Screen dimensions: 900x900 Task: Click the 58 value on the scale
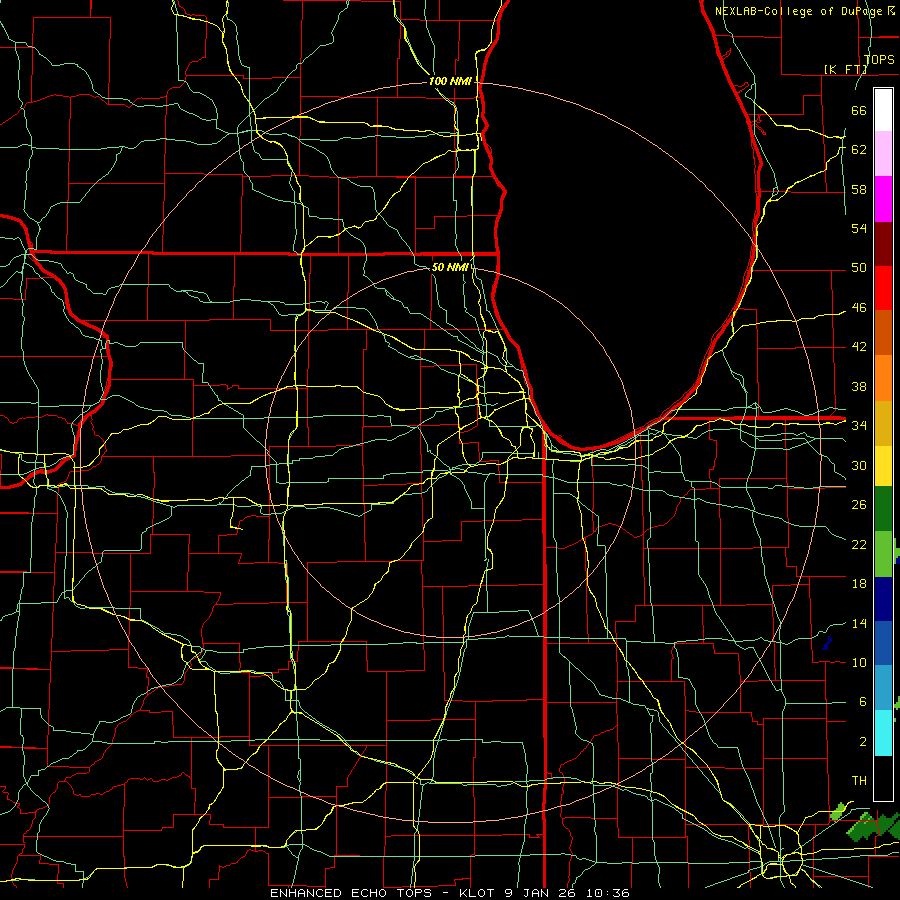pyautogui.click(x=859, y=189)
